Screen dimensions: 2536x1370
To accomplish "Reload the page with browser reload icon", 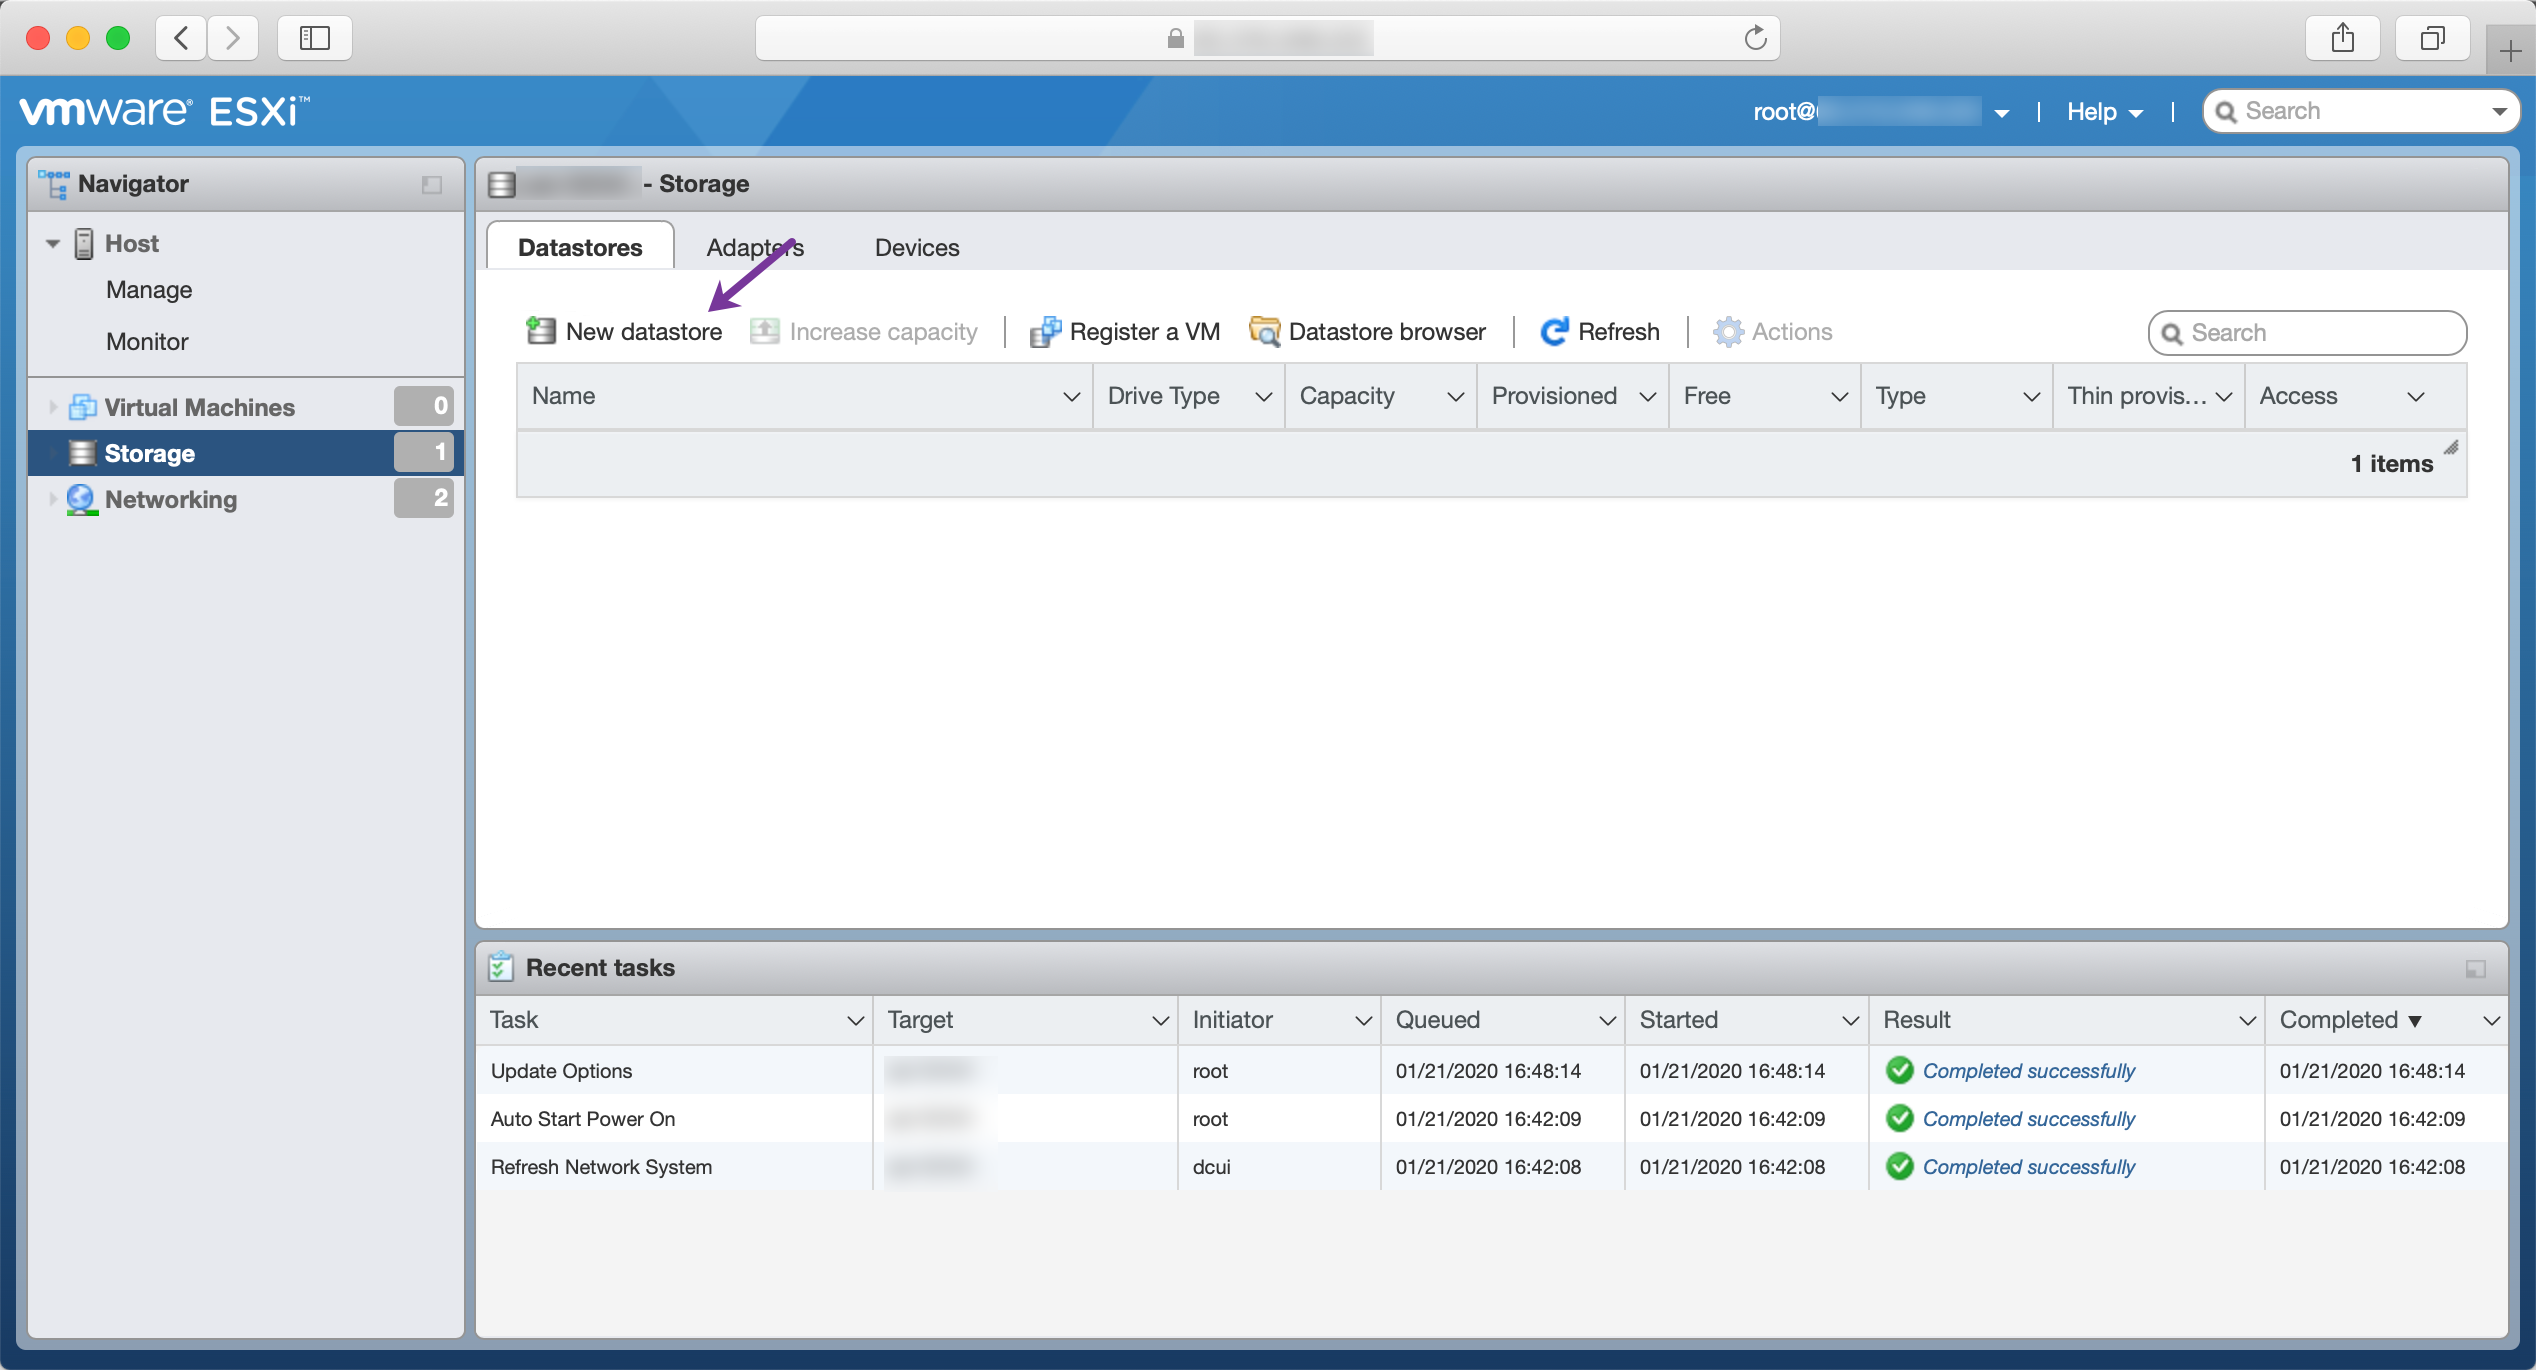I will click(1755, 38).
